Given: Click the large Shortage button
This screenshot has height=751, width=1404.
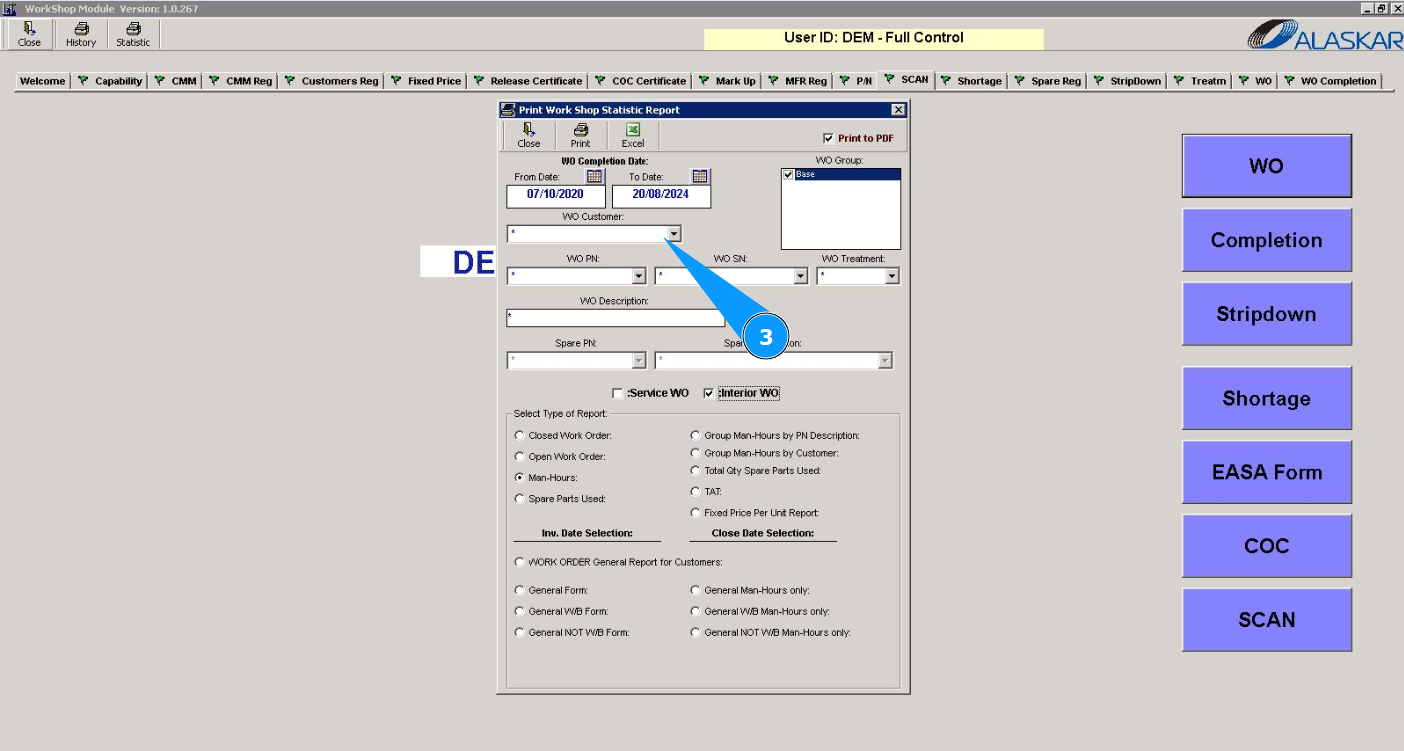Looking at the screenshot, I should (x=1266, y=398).
